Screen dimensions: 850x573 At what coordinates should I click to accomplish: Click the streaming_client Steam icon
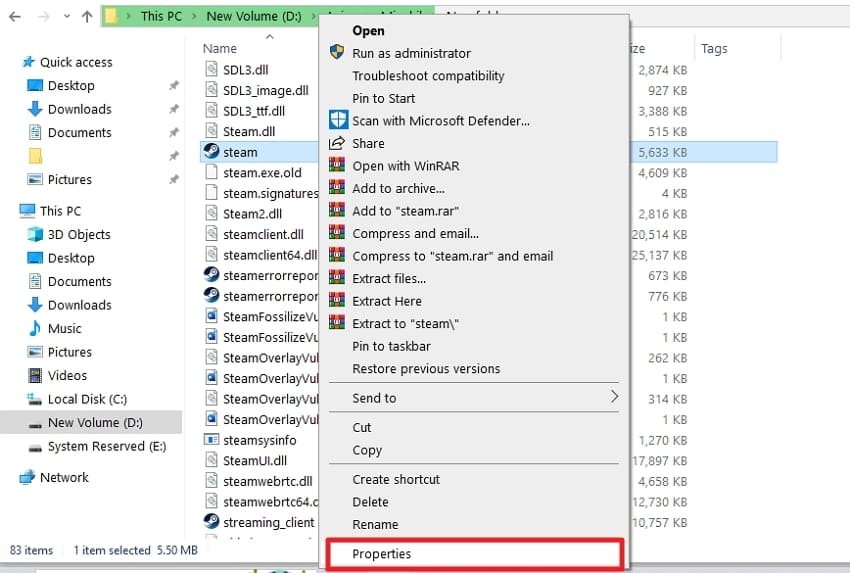pyautogui.click(x=211, y=521)
